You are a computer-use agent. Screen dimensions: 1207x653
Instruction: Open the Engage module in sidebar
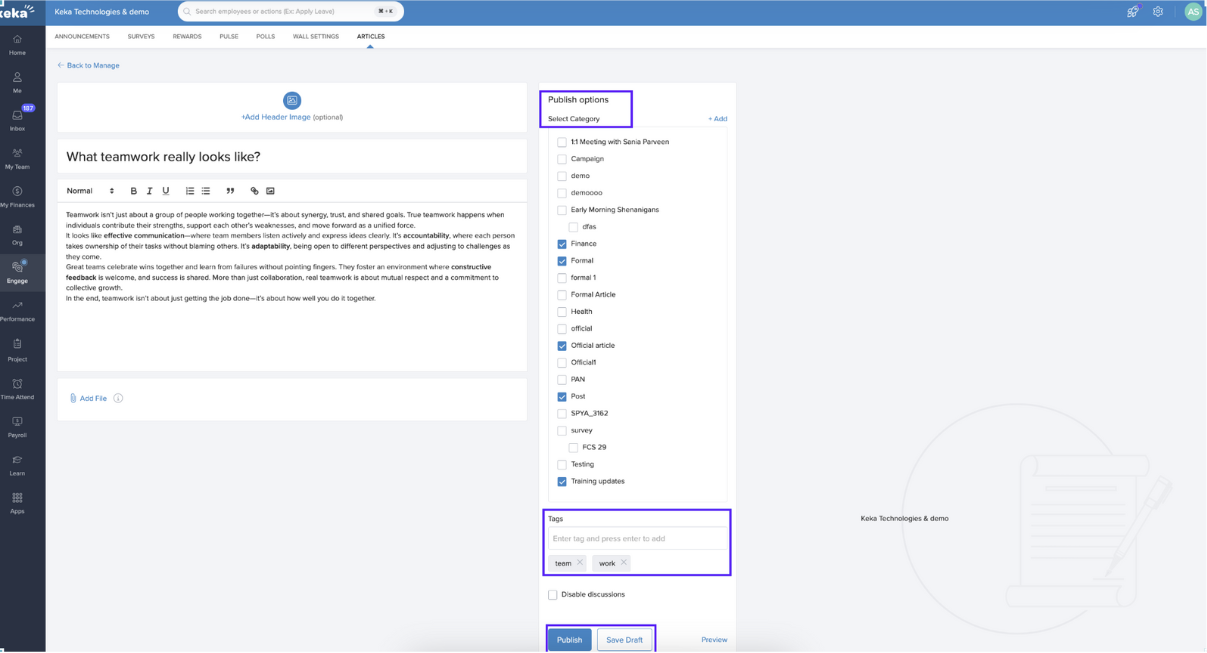(17, 271)
